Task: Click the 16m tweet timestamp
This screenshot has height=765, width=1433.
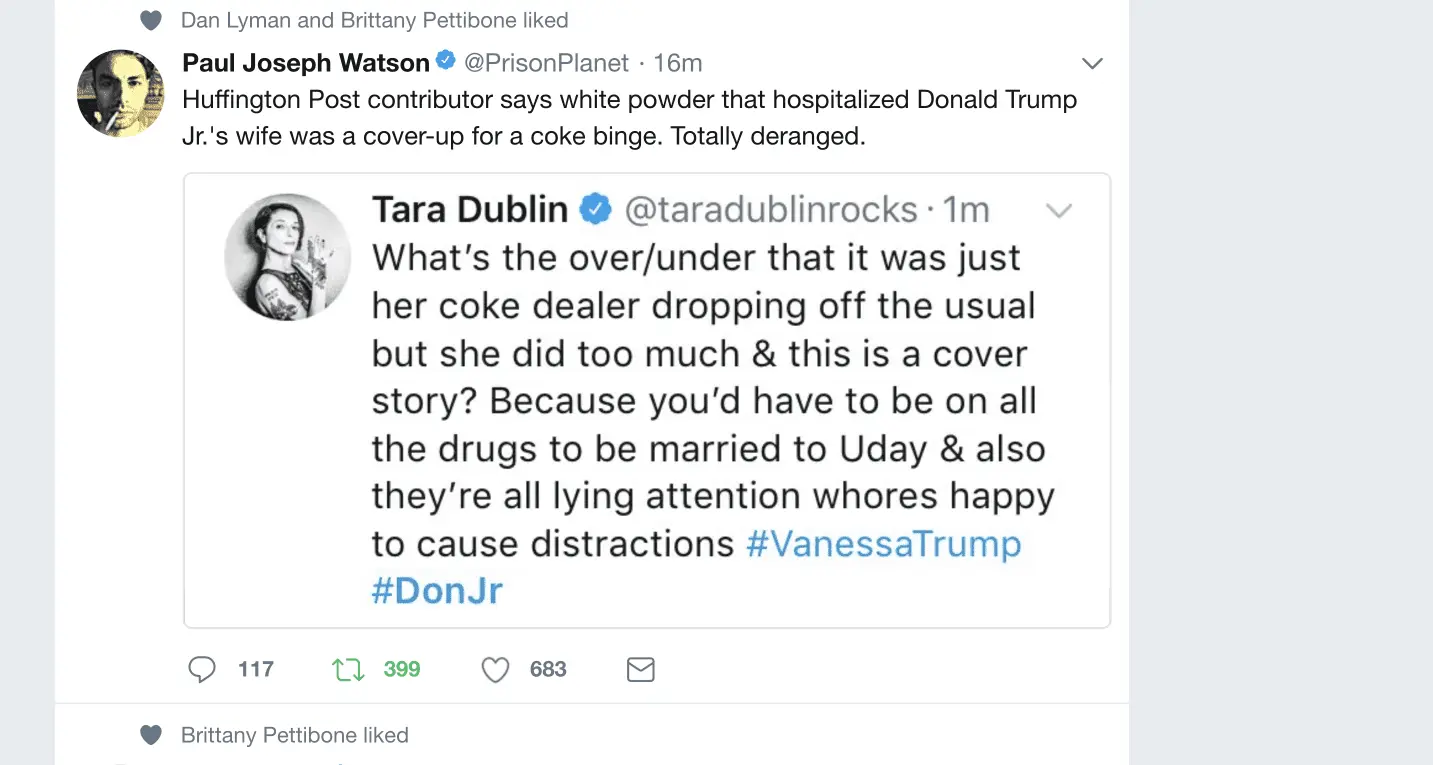Action: coord(678,63)
